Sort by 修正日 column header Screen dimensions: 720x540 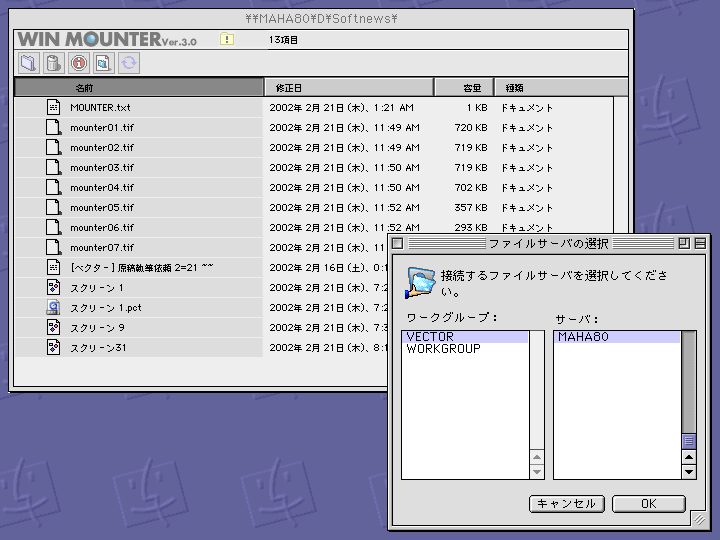point(349,87)
